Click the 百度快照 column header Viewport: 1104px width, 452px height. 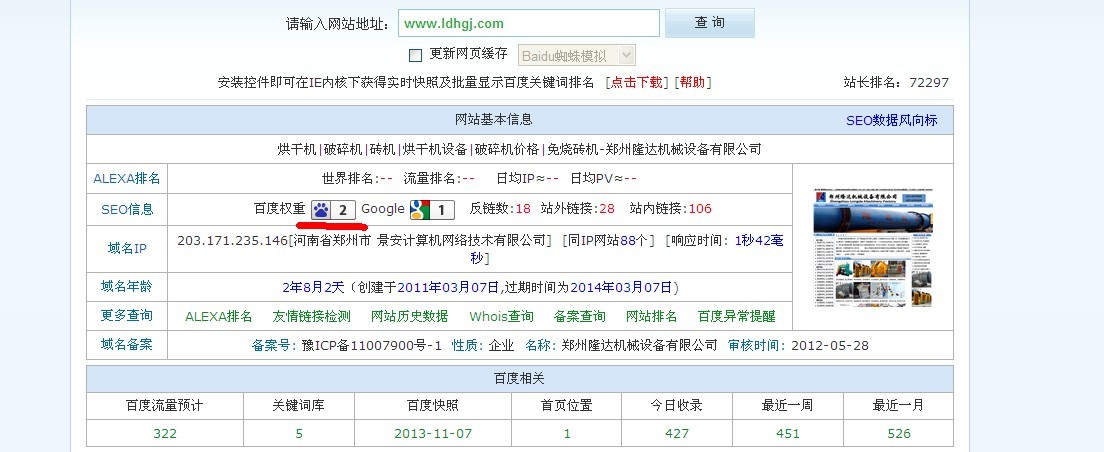pyautogui.click(x=433, y=406)
